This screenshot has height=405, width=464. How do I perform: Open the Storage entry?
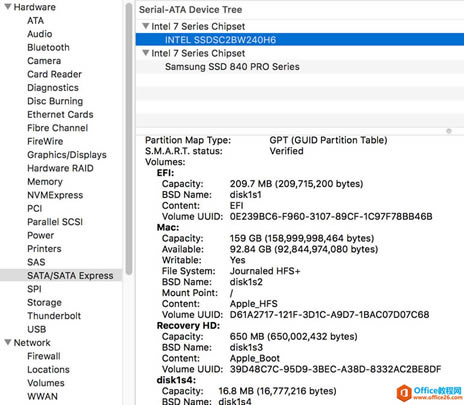click(x=44, y=302)
